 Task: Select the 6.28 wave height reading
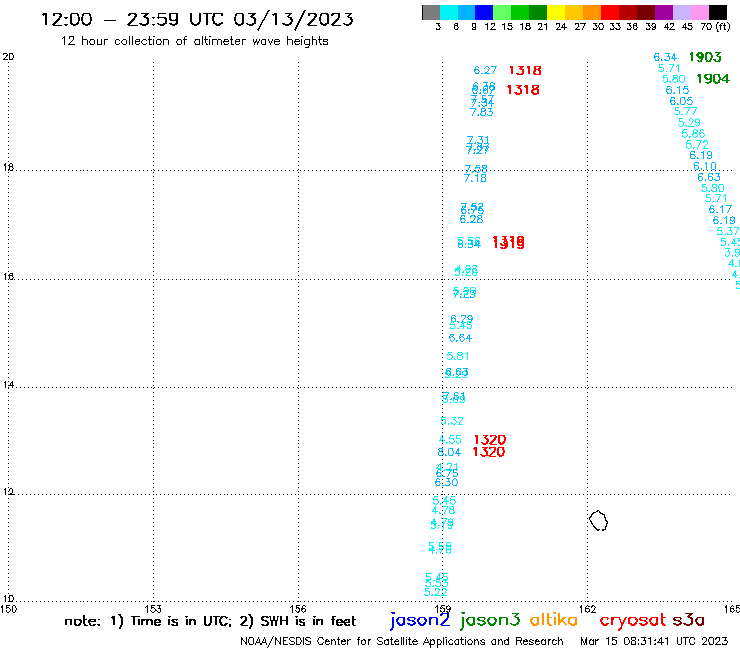(471, 219)
